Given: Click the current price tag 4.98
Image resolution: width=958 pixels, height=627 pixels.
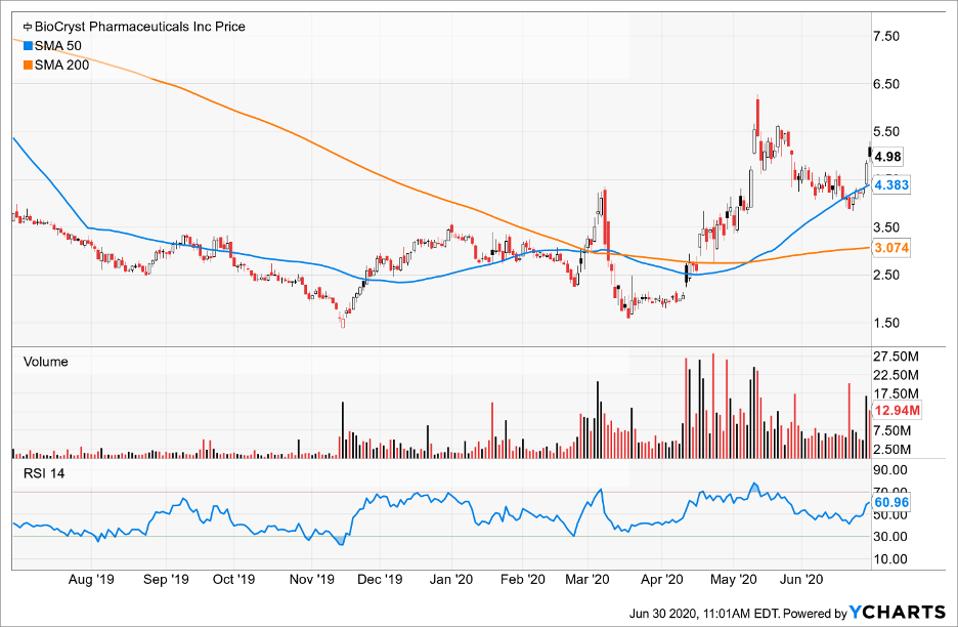Looking at the screenshot, I should (888, 157).
